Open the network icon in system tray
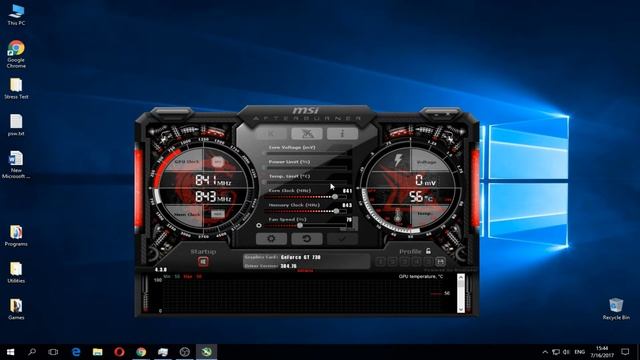The width and height of the screenshot is (640, 360). click(x=556, y=351)
